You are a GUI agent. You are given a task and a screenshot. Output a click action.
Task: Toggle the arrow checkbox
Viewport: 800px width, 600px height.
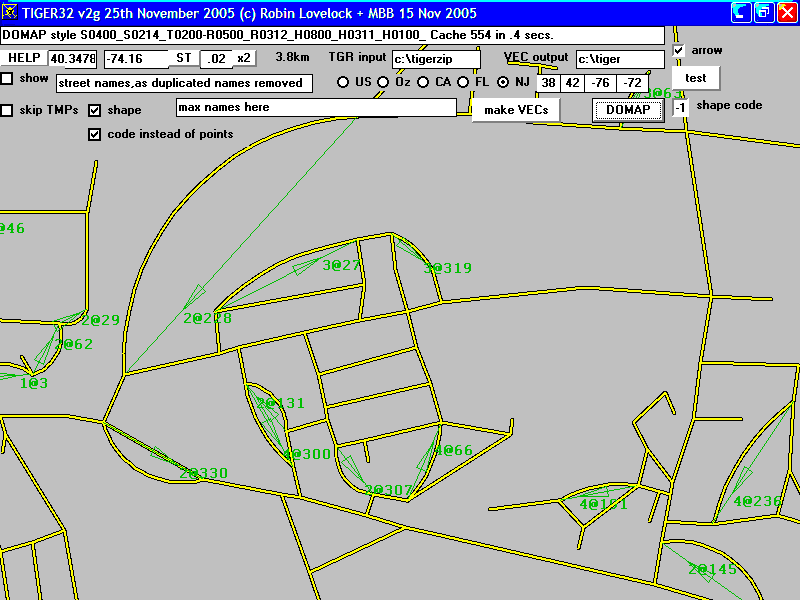(x=679, y=50)
